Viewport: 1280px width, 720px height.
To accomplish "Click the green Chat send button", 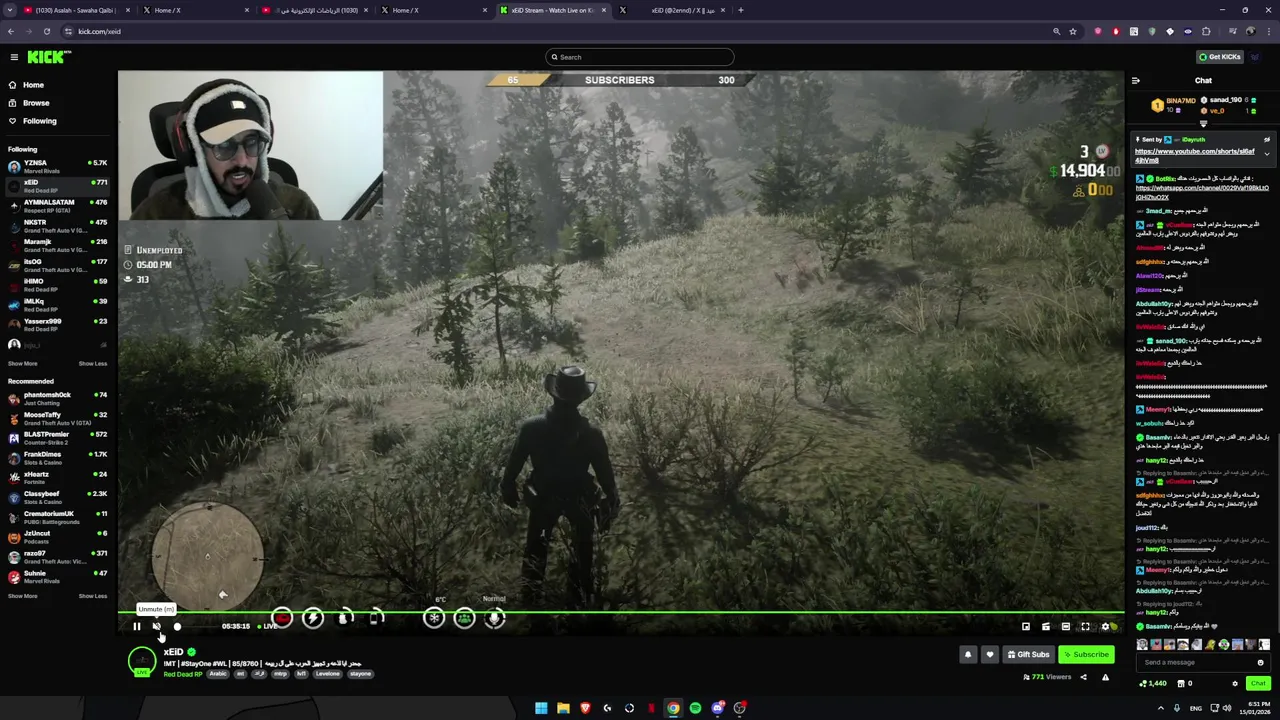I will tap(1258, 683).
